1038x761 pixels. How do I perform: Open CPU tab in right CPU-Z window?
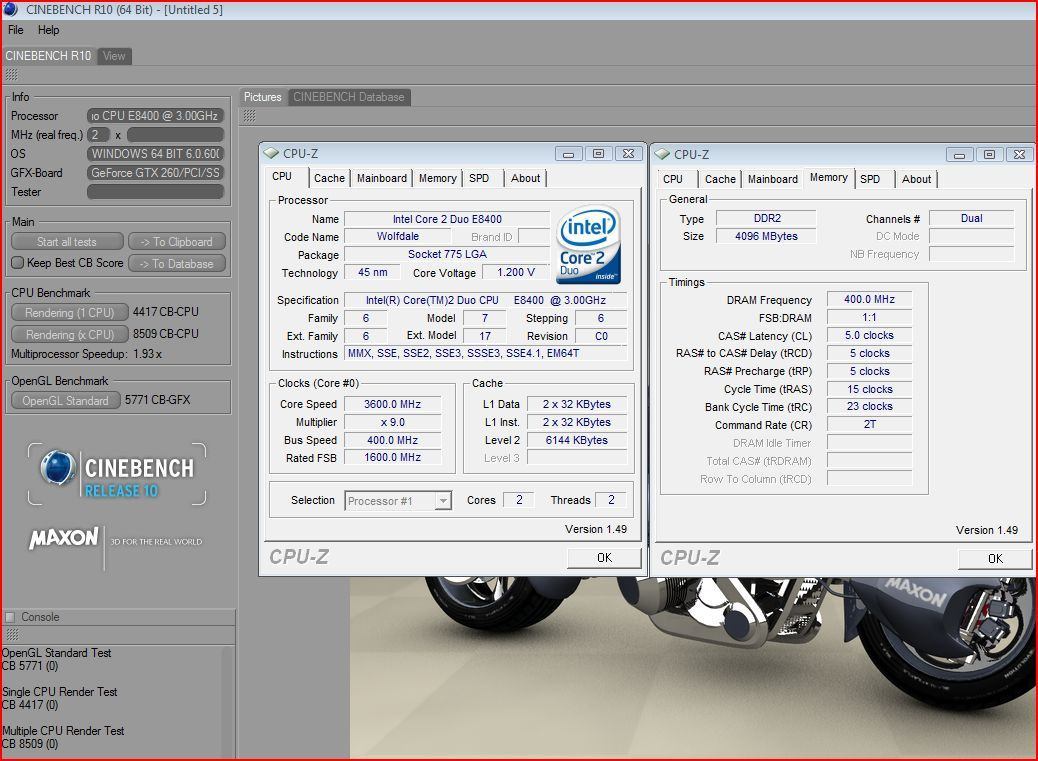[x=673, y=179]
